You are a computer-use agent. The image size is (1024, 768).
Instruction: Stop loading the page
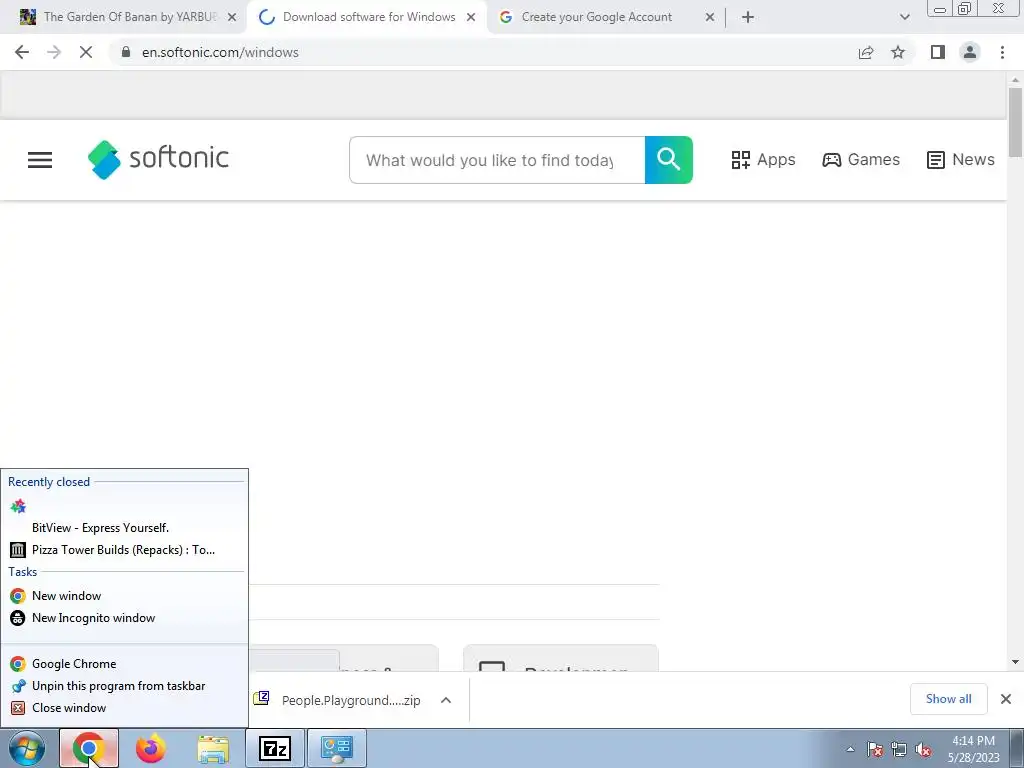[x=86, y=52]
